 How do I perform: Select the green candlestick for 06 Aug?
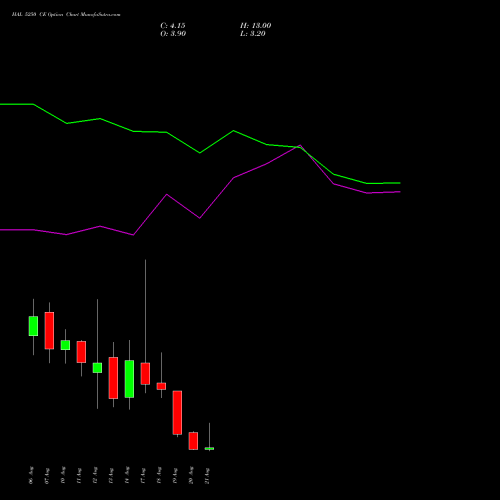33,326
